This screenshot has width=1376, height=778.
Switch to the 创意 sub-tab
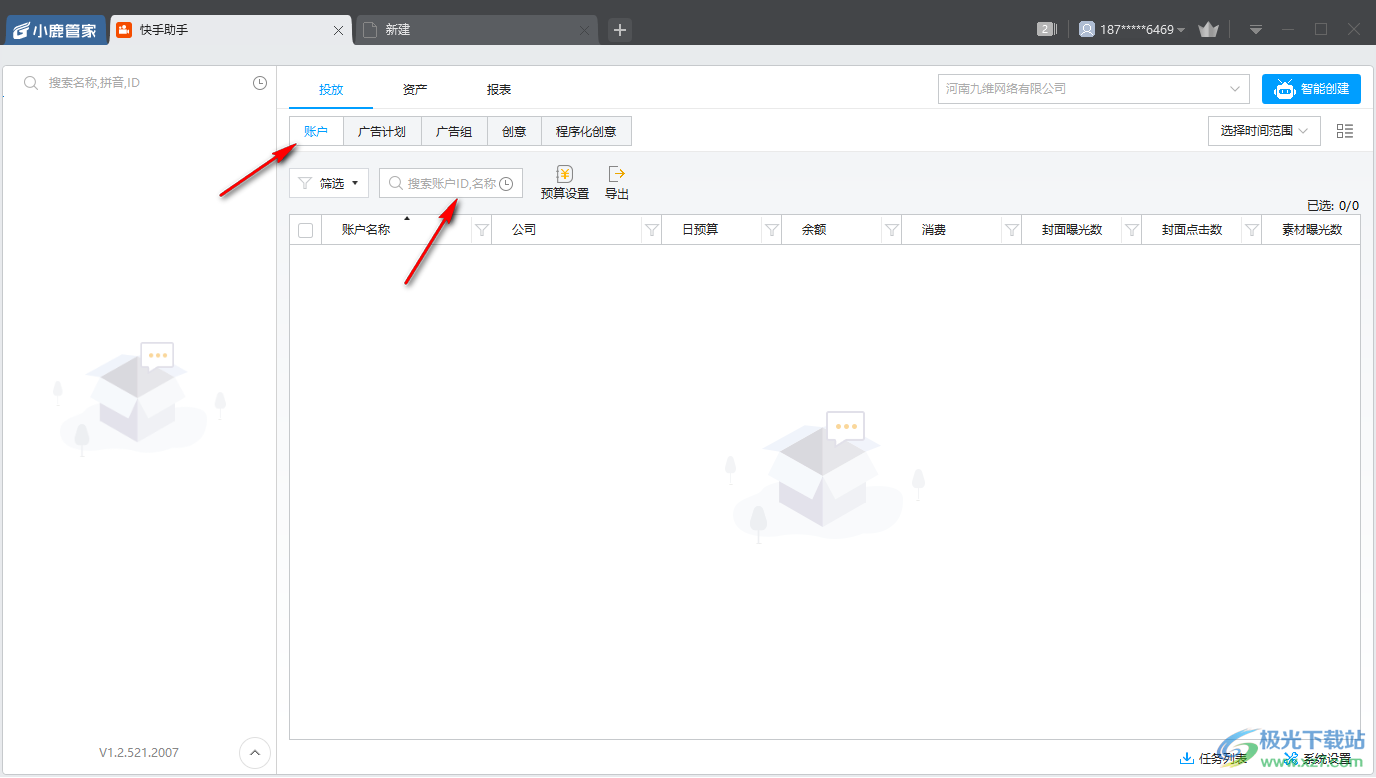(x=514, y=132)
